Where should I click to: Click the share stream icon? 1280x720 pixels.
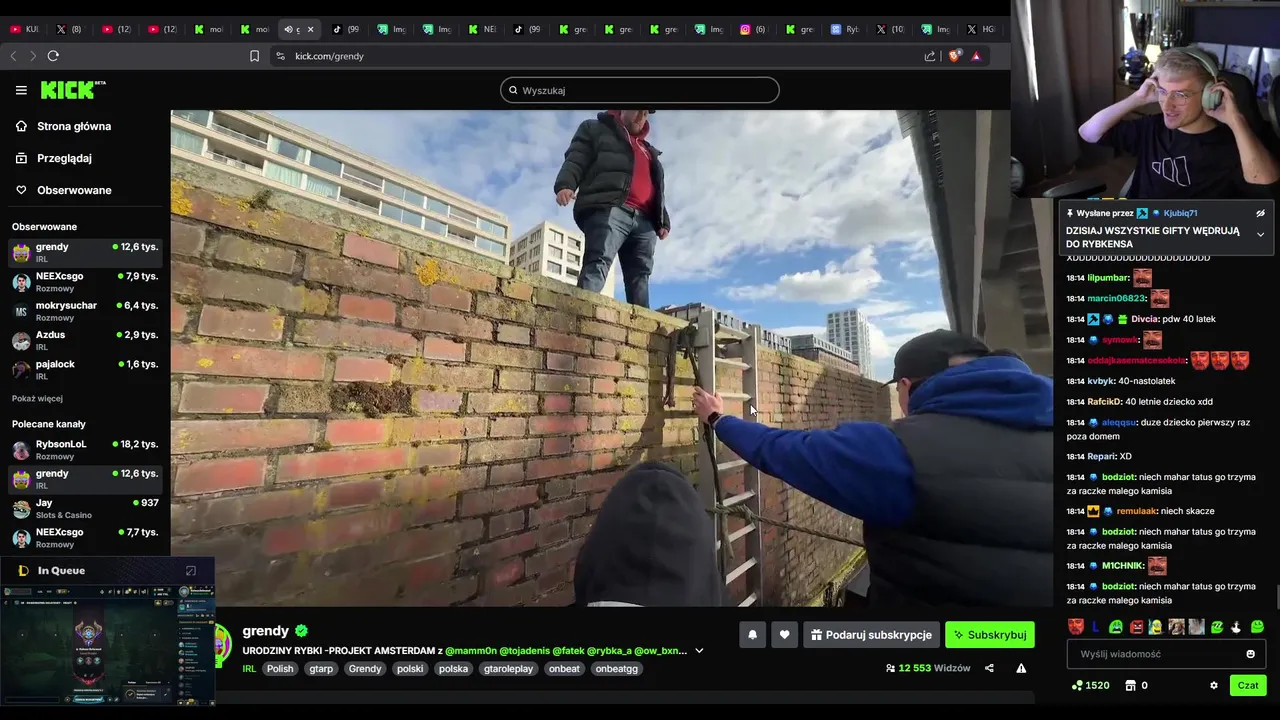(989, 668)
